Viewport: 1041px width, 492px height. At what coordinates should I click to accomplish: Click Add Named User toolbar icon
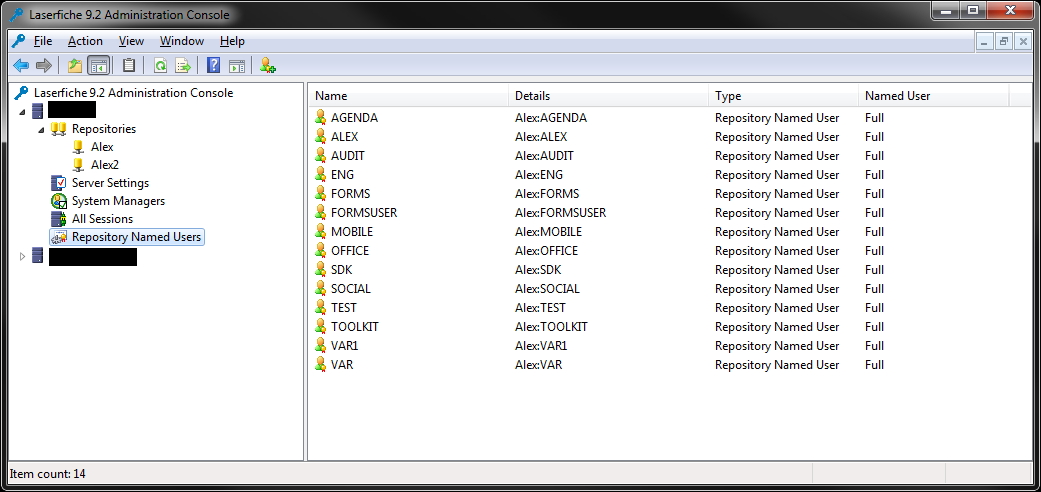tap(268, 65)
